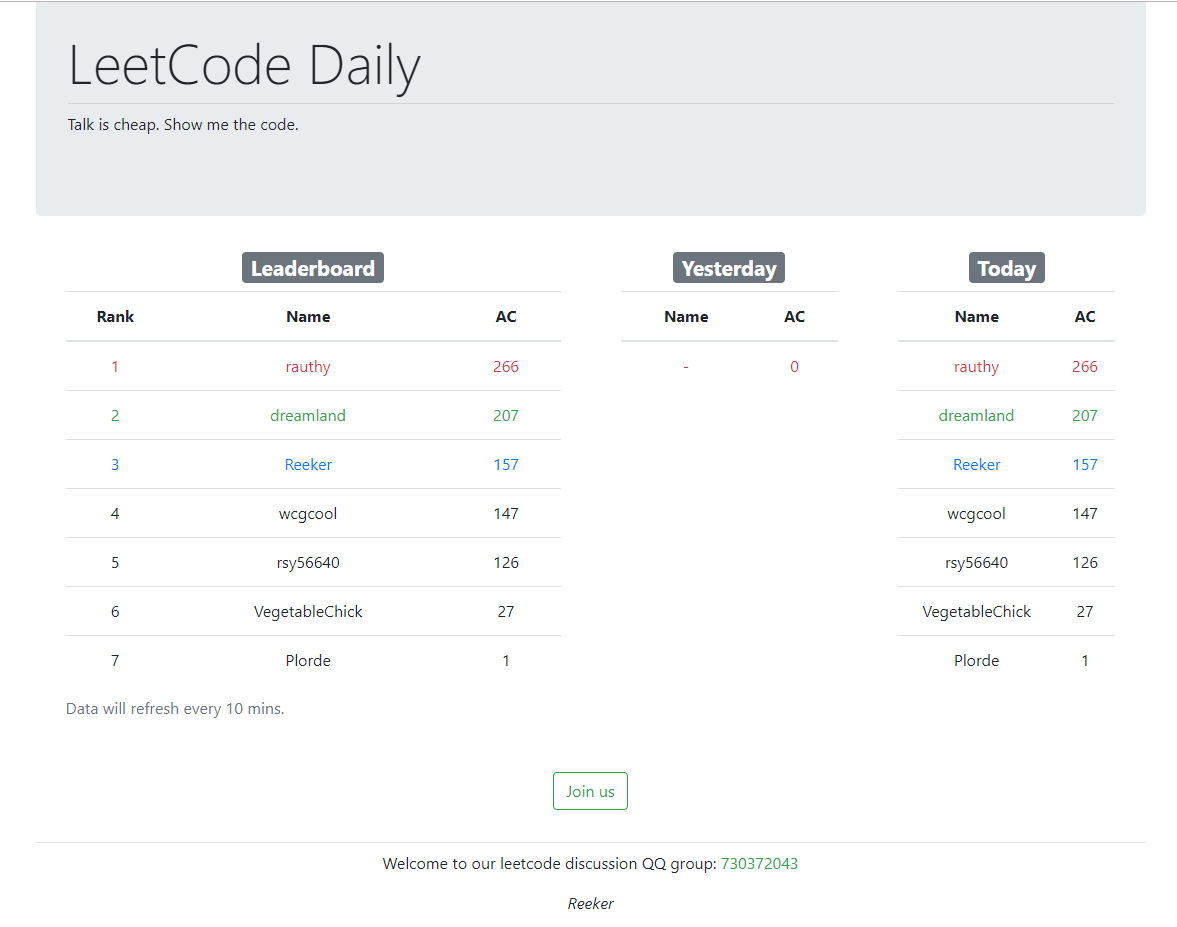This screenshot has height=927, width=1177.
Task: Click AC value 147 in Today table
Action: [x=1085, y=513]
